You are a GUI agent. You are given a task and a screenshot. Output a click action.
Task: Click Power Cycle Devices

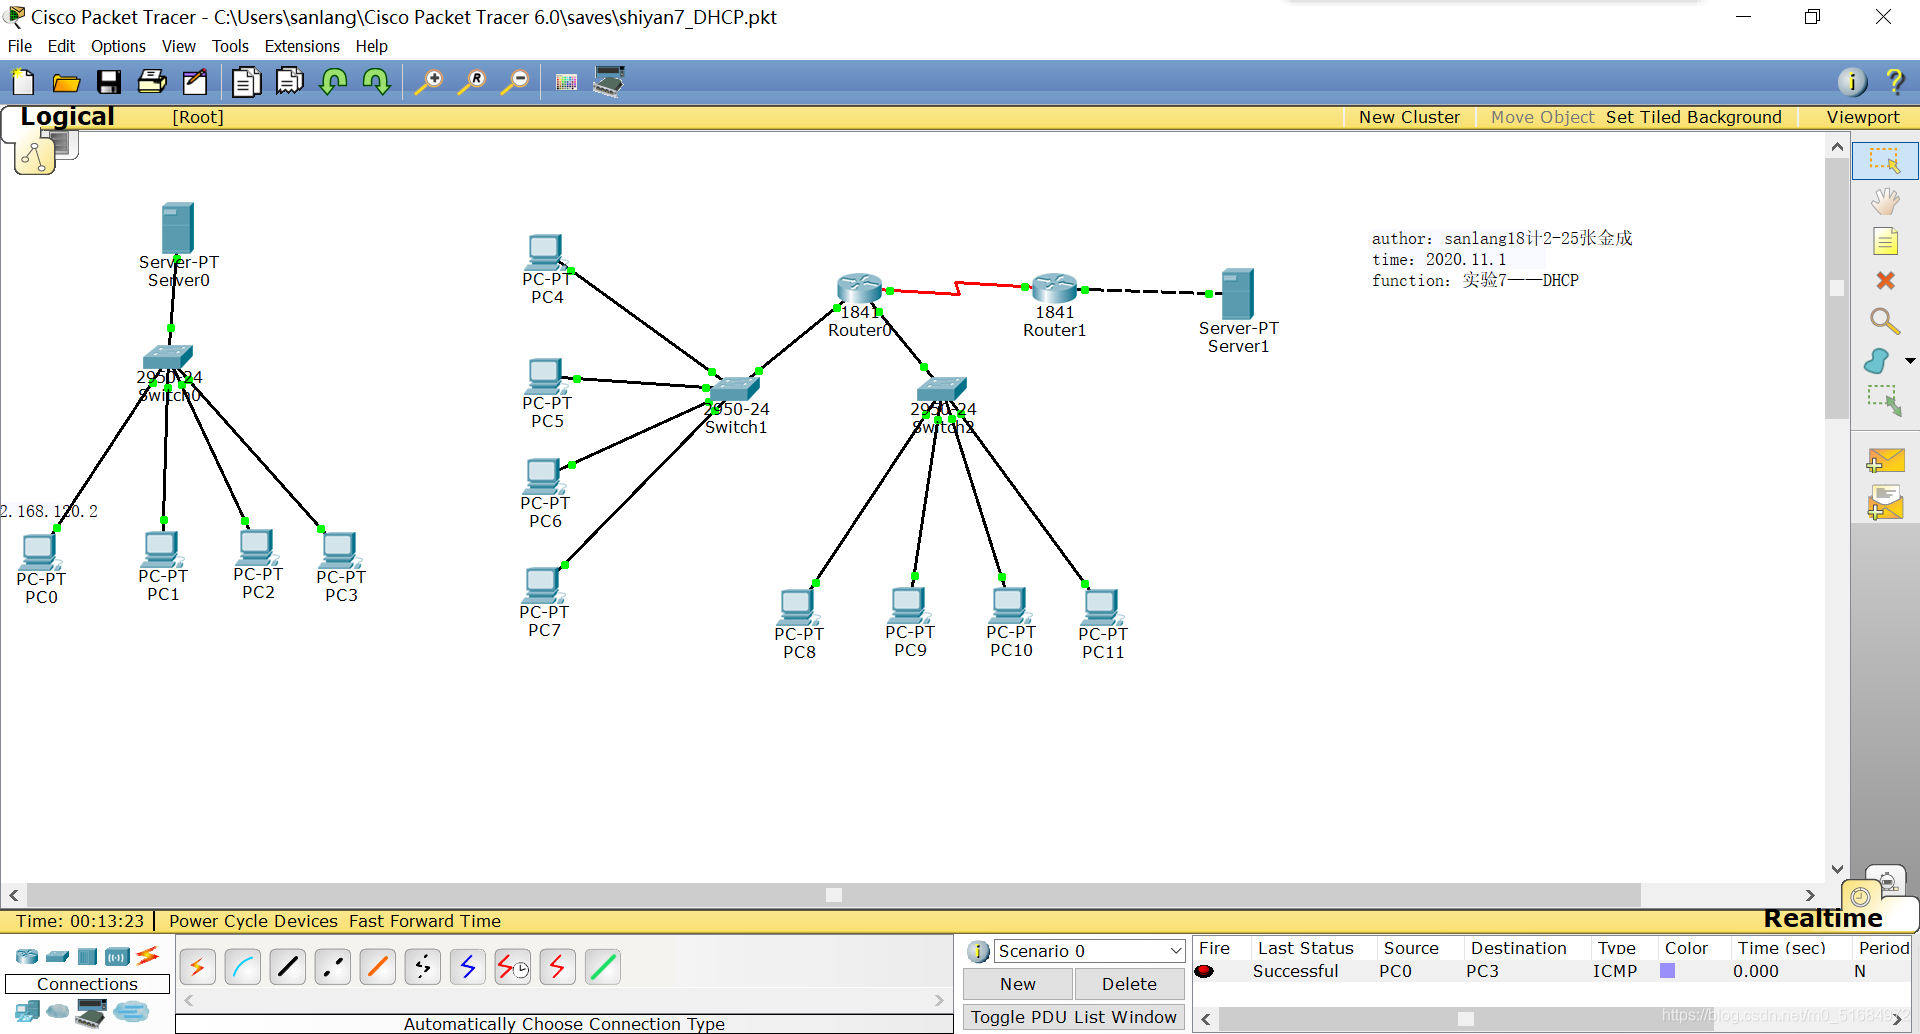(x=253, y=921)
